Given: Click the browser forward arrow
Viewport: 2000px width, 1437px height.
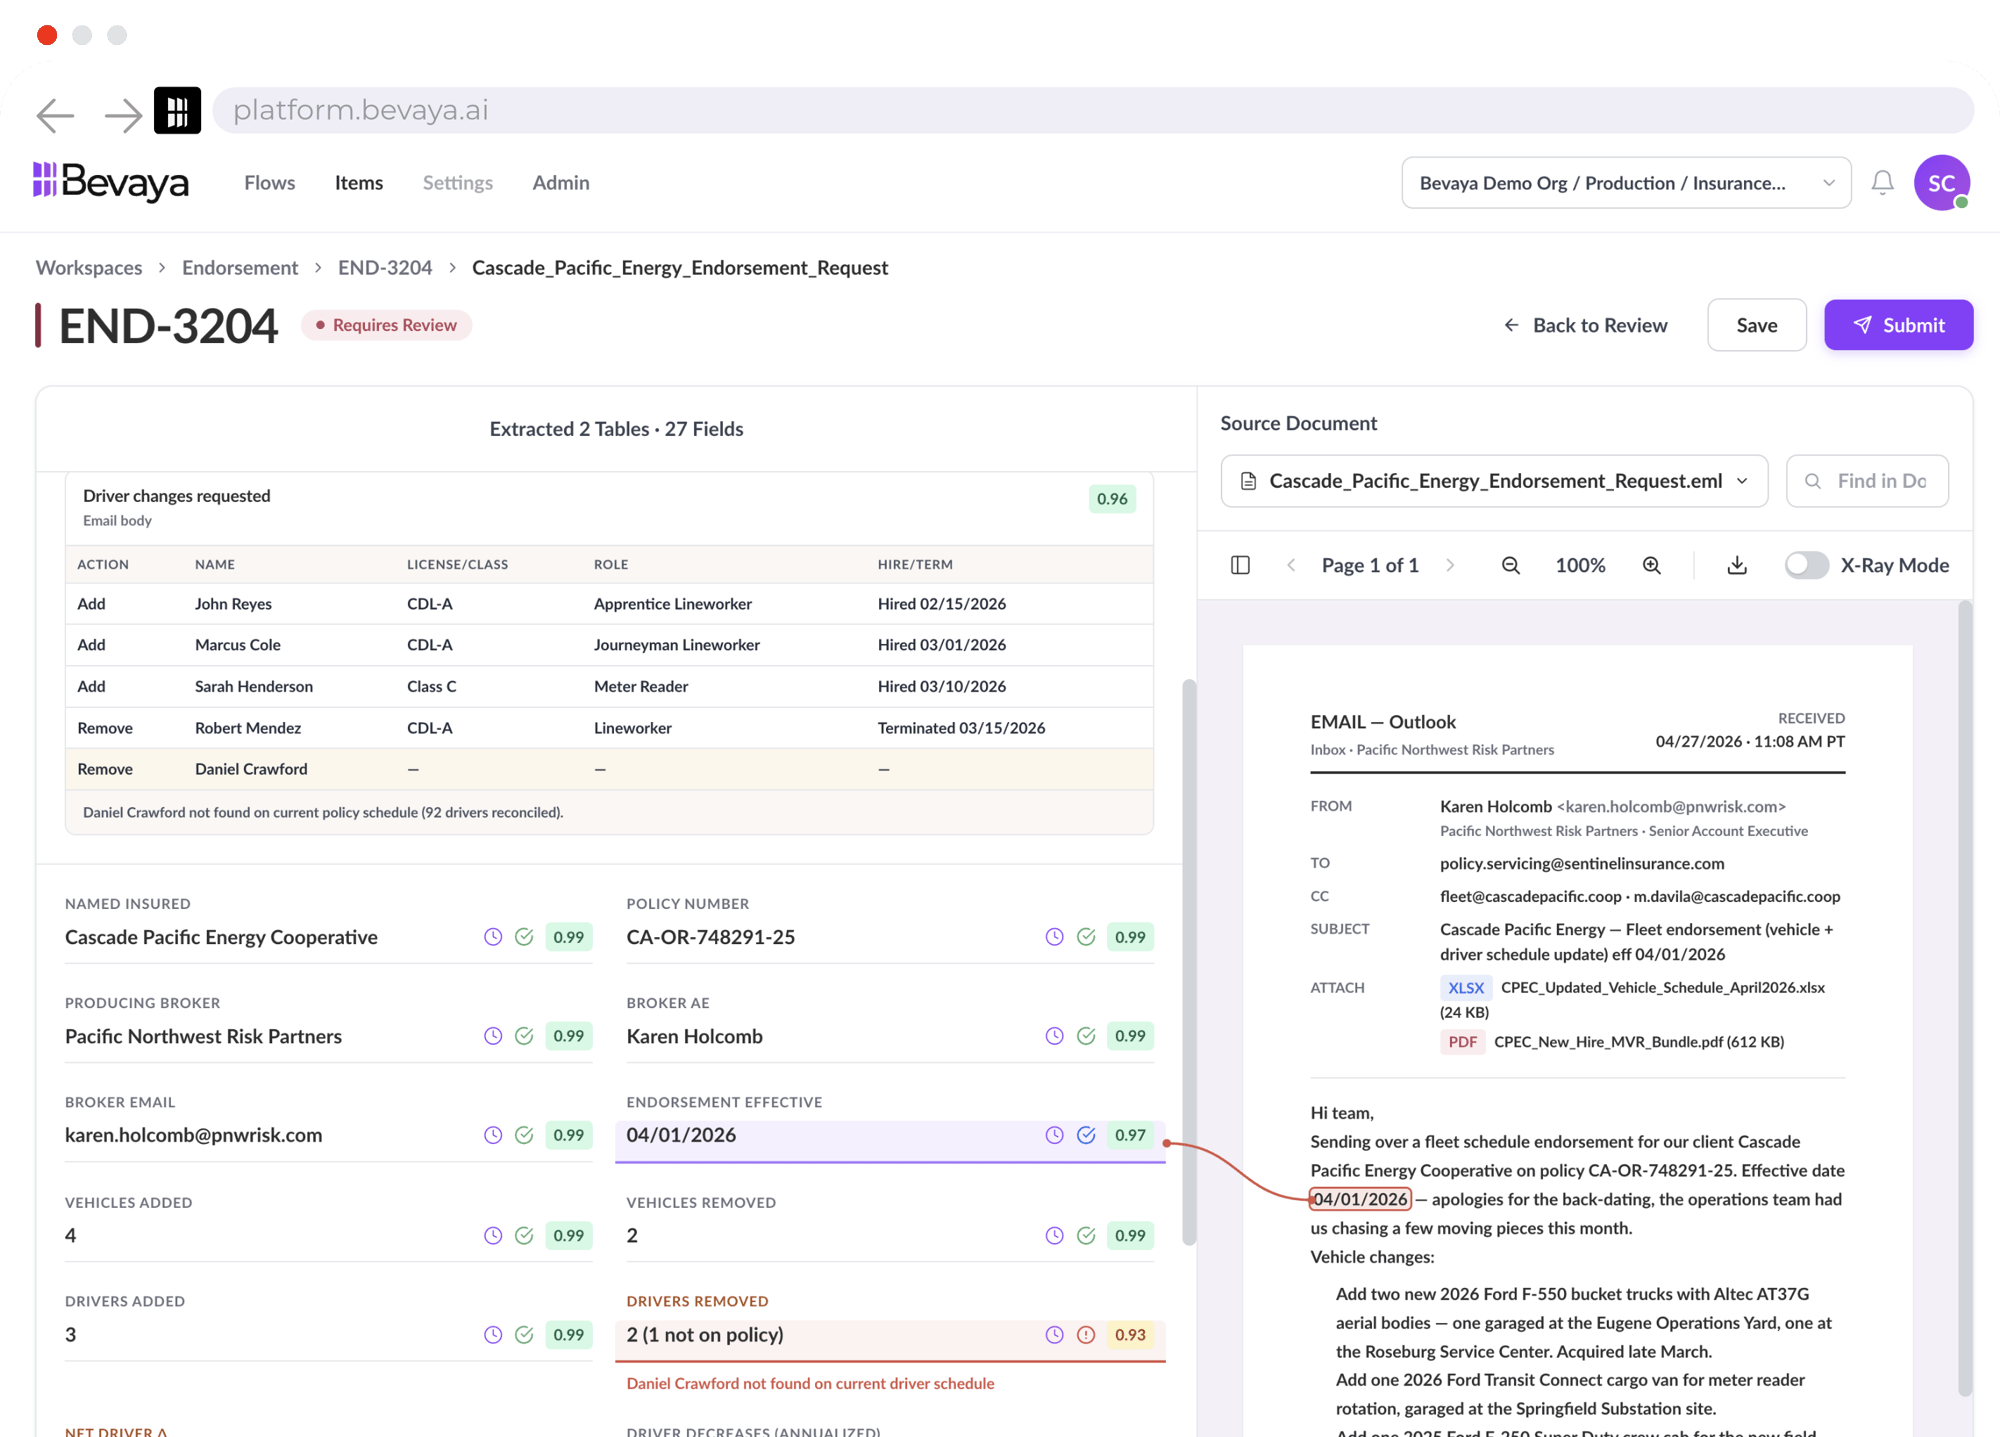Looking at the screenshot, I should [x=123, y=114].
